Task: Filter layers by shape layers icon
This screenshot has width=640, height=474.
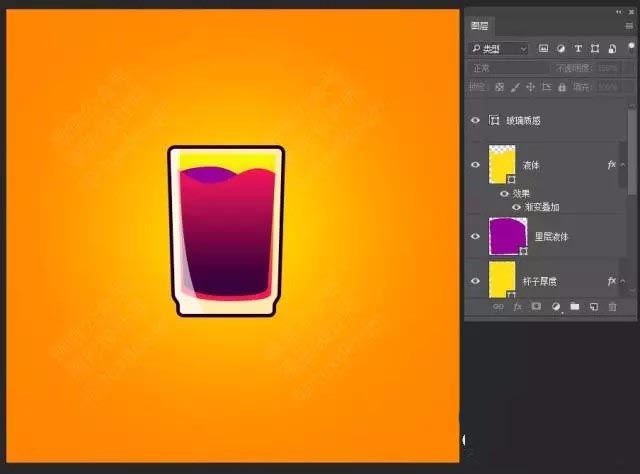Action: (x=595, y=49)
